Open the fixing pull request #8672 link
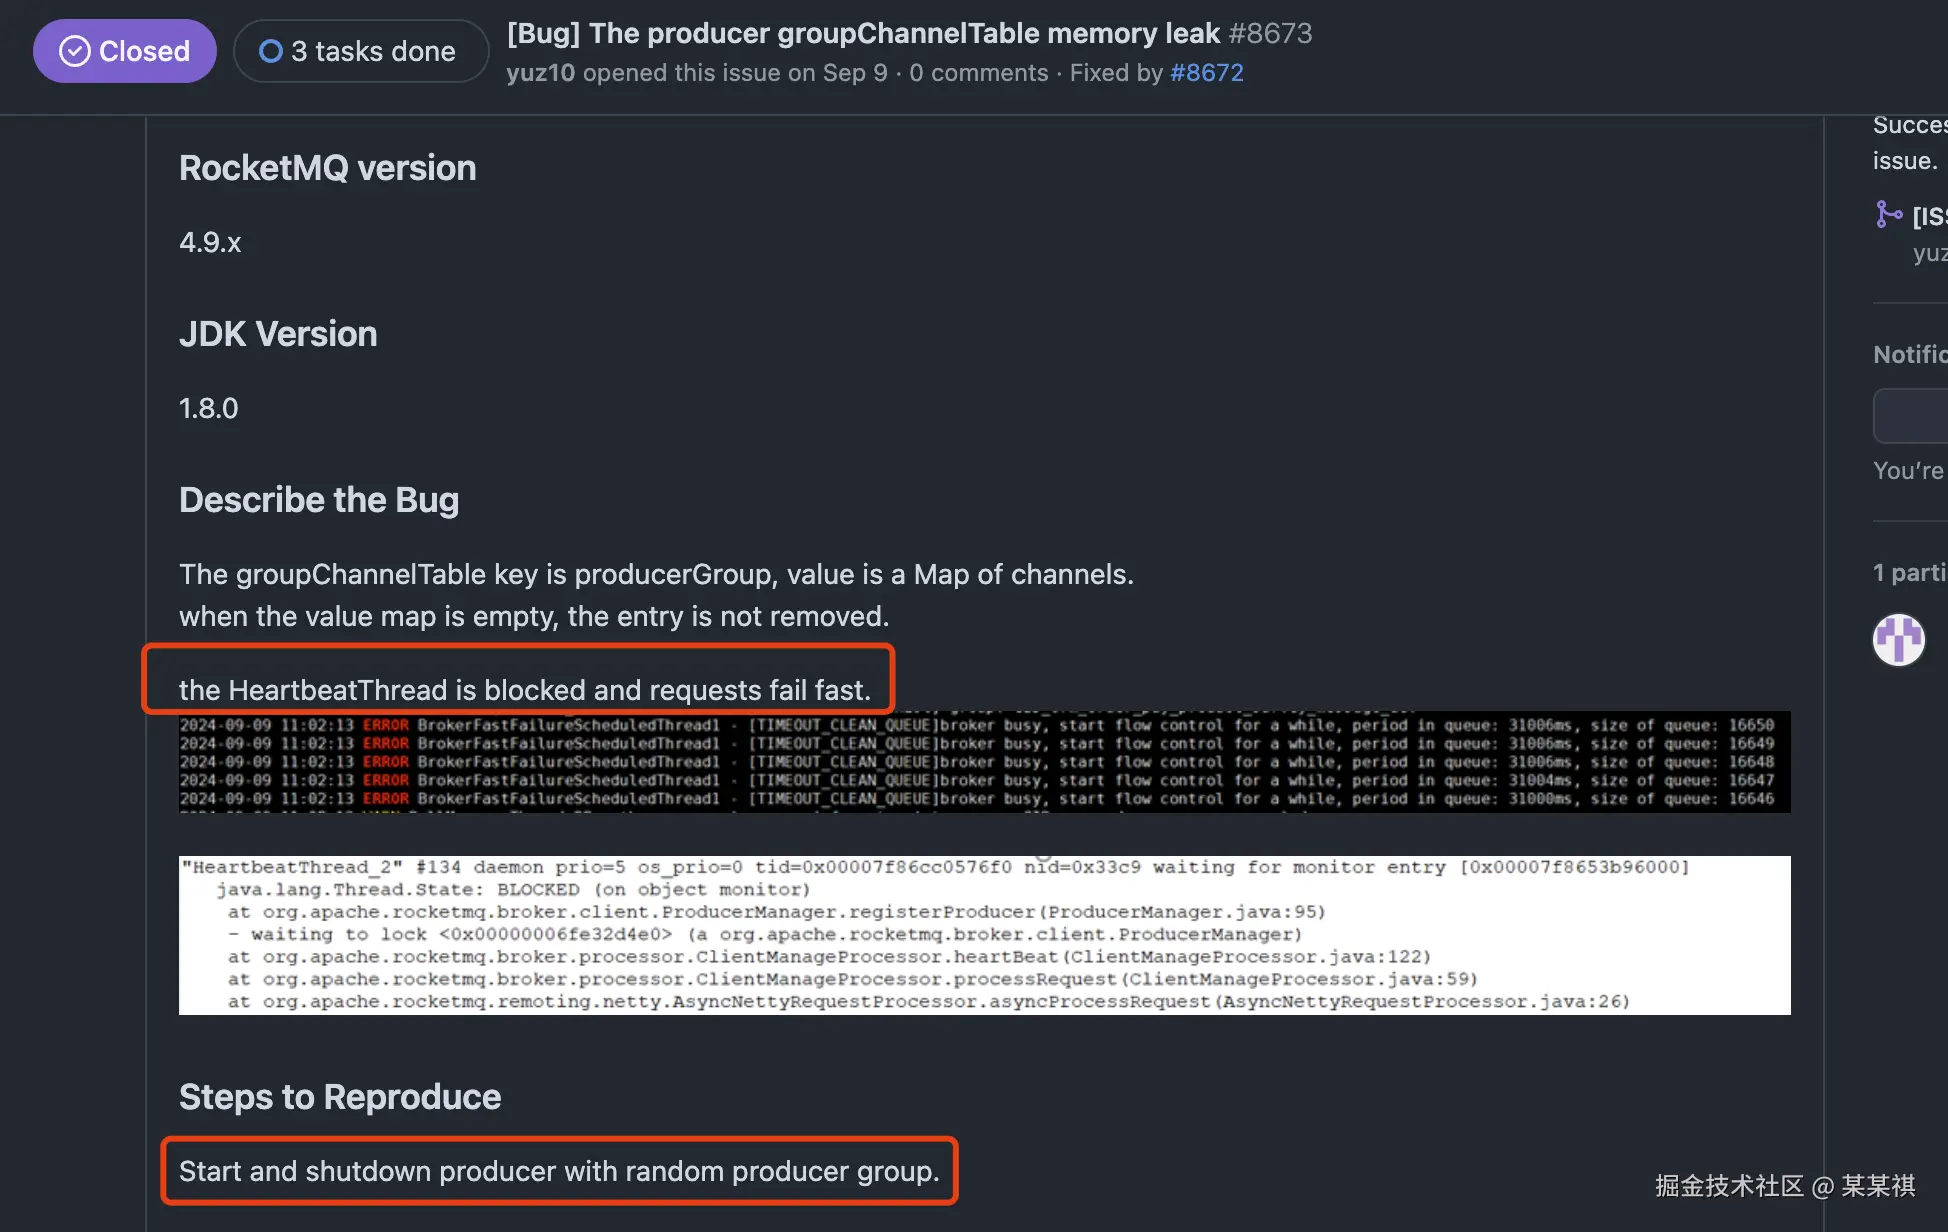The width and height of the screenshot is (1948, 1232). (x=1206, y=73)
